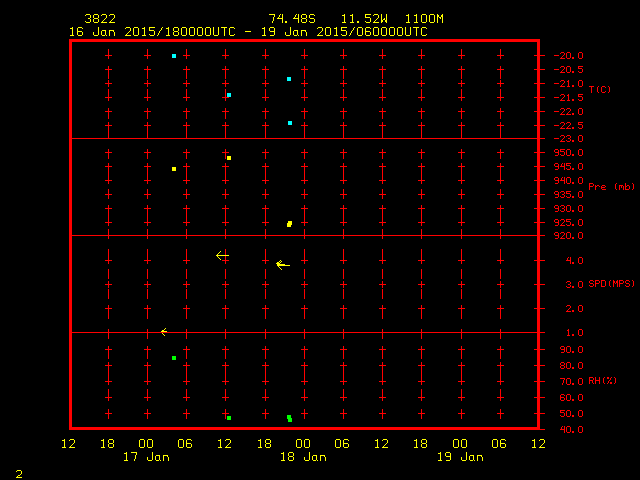Pick the lowest cyan point near -22.5
This screenshot has height=480, width=640.
pyautogui.click(x=290, y=123)
